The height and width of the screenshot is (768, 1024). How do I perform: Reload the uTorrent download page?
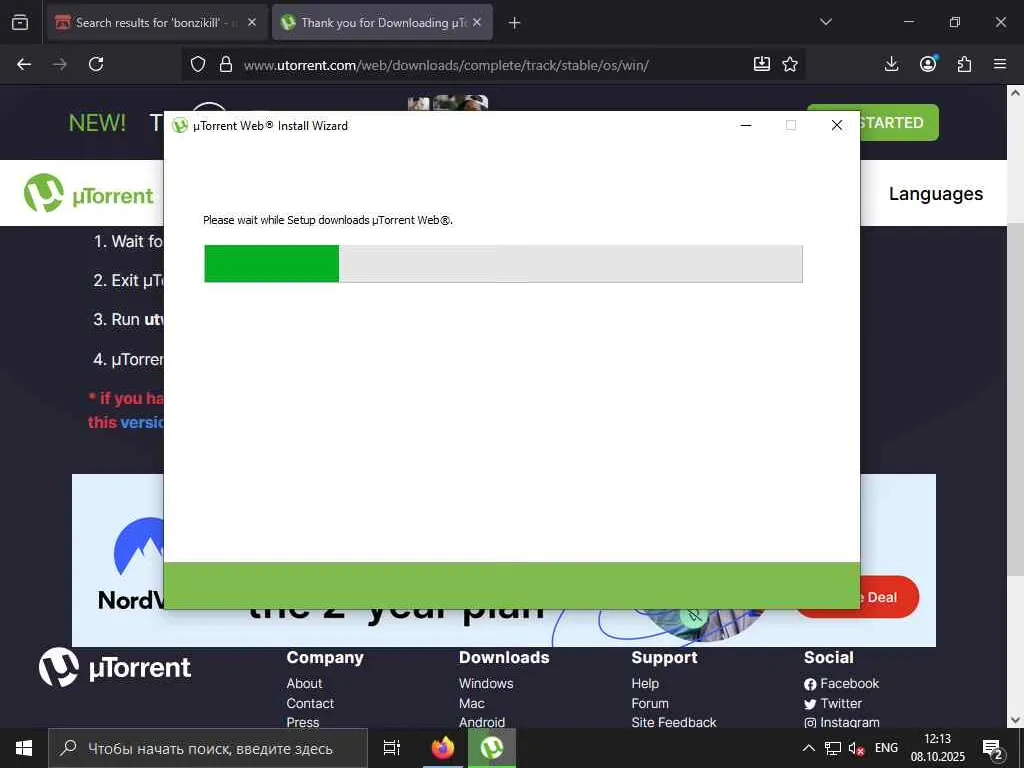[96, 64]
